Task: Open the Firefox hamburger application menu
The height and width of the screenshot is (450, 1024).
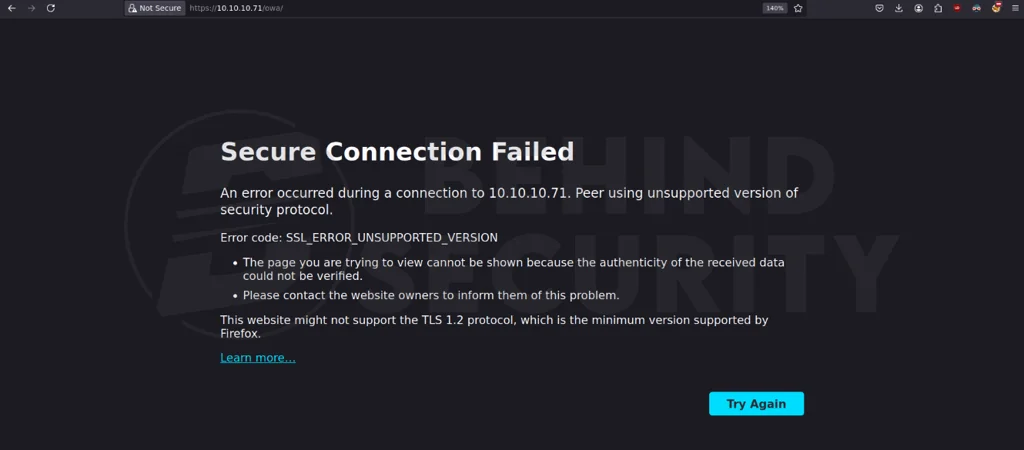Action: (x=1014, y=8)
